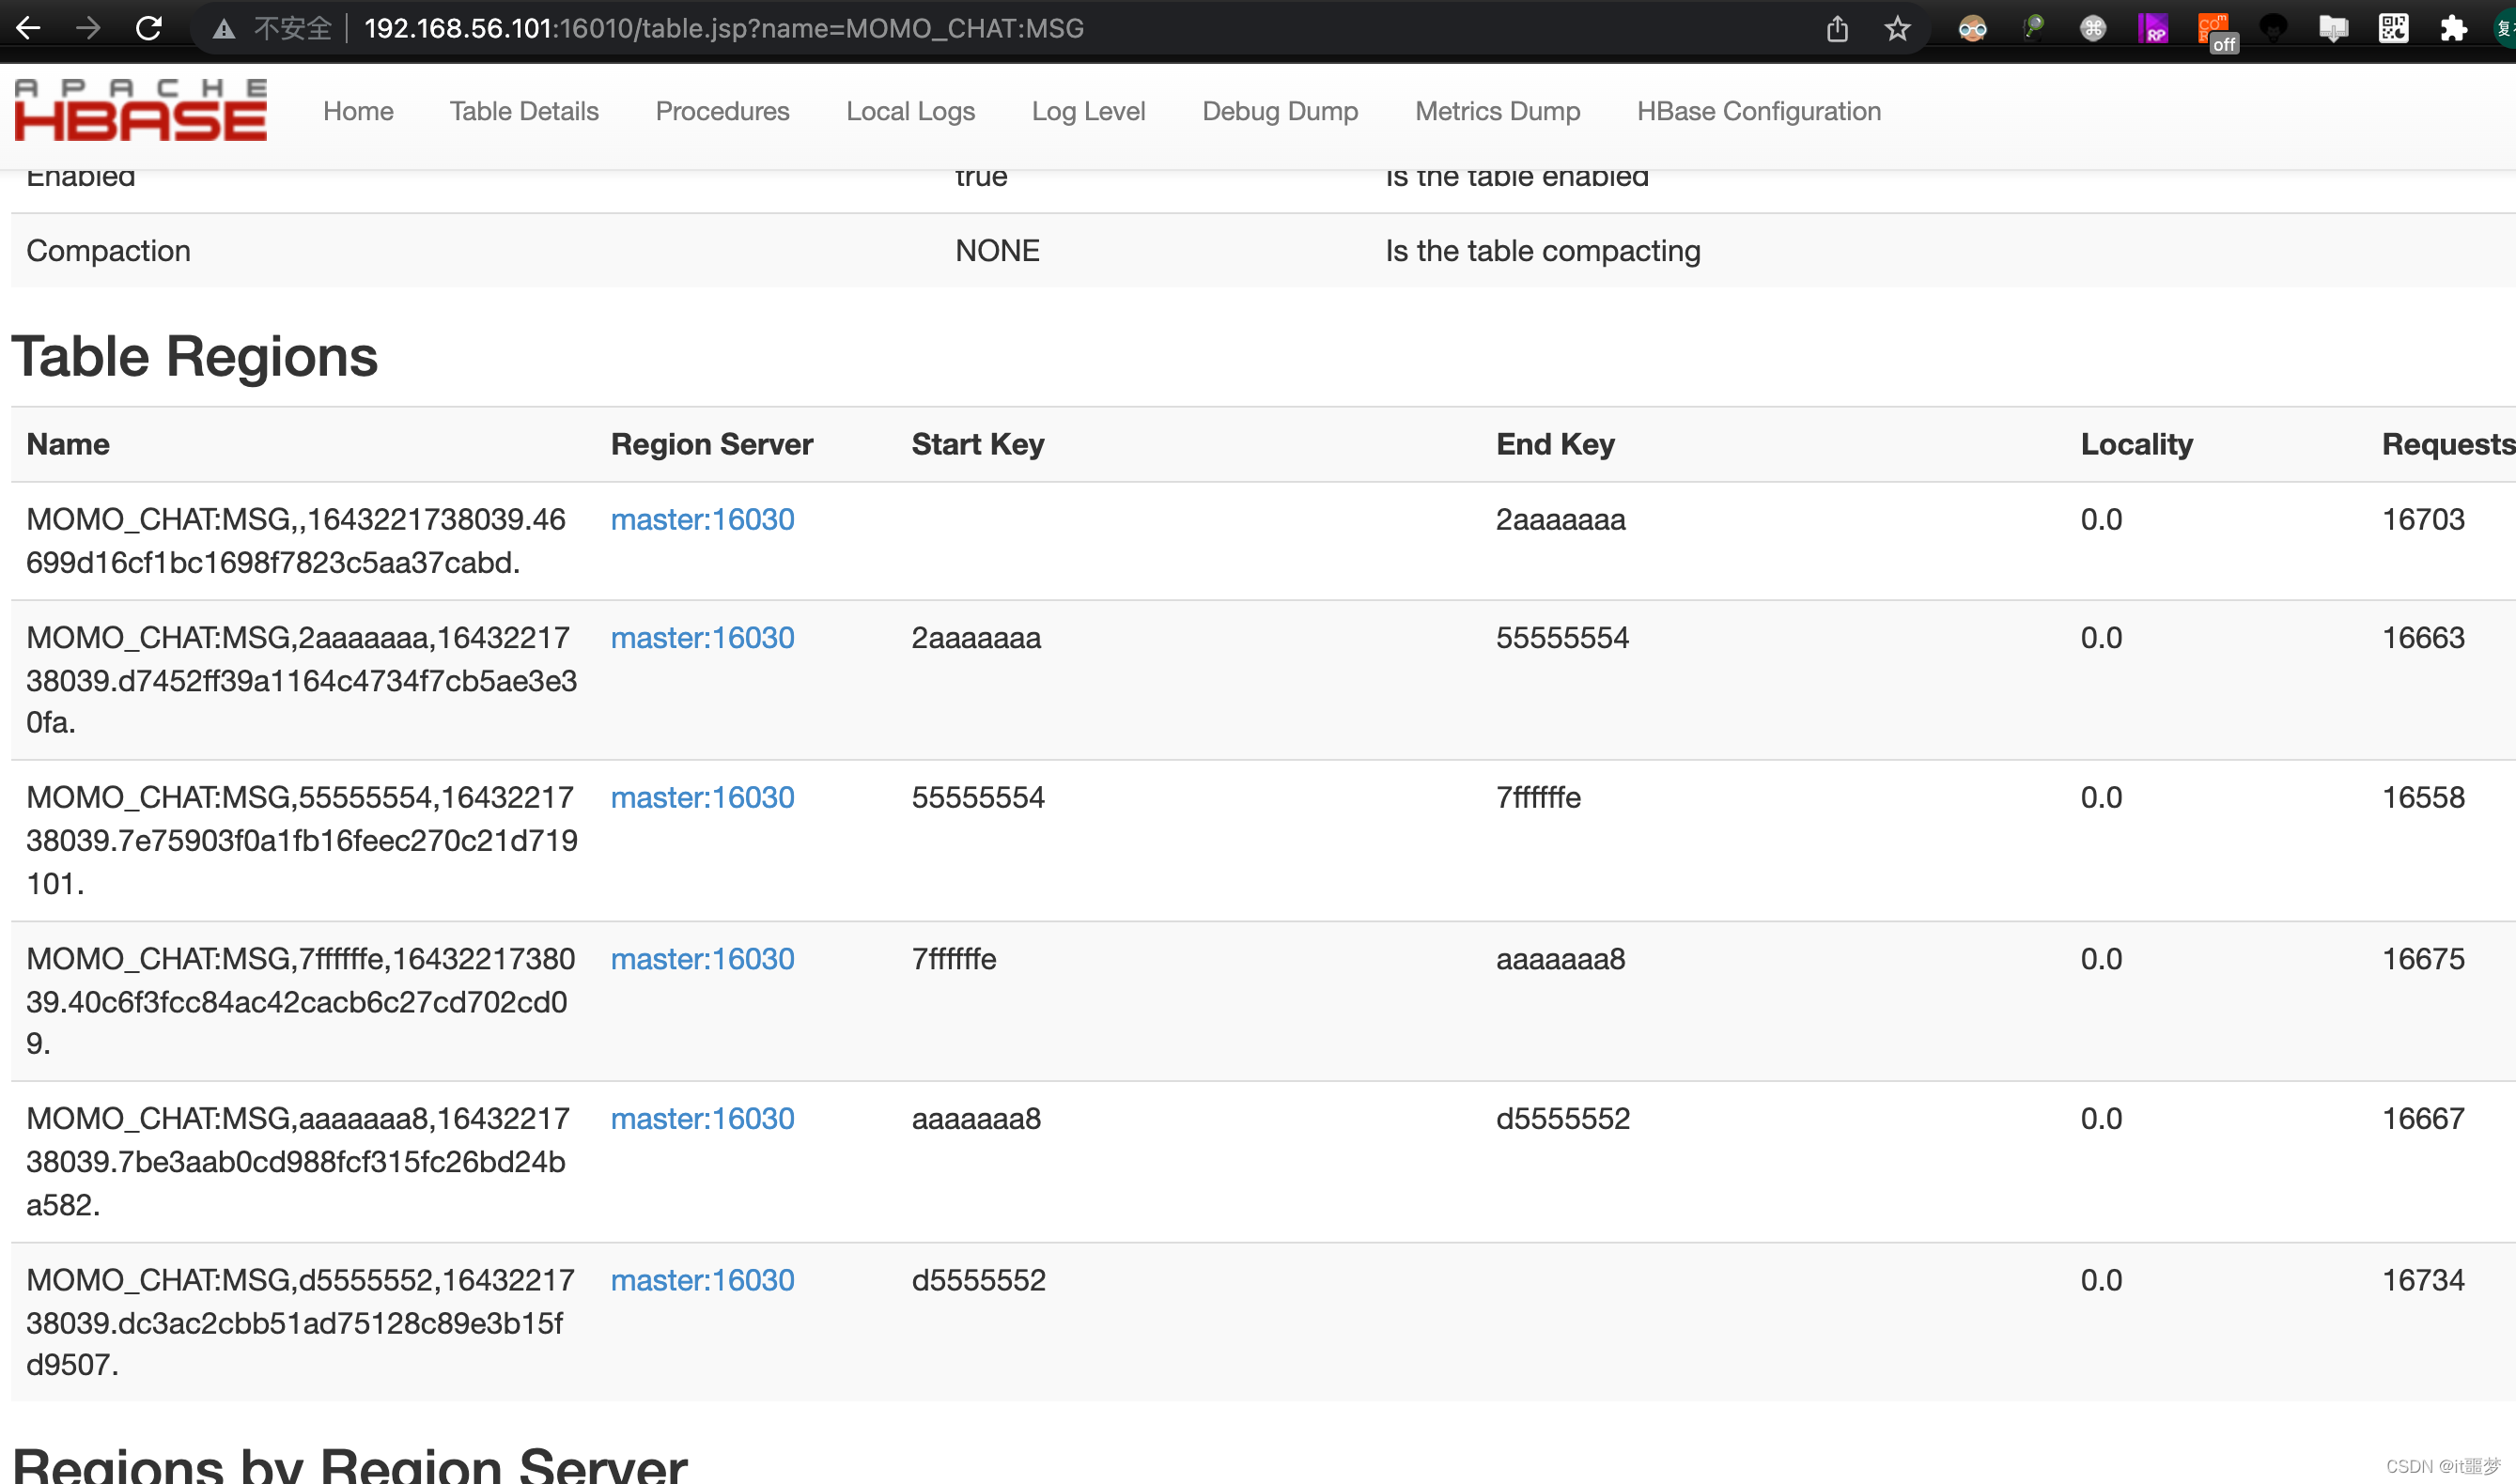Open the QR code extension icon

[x=2393, y=28]
